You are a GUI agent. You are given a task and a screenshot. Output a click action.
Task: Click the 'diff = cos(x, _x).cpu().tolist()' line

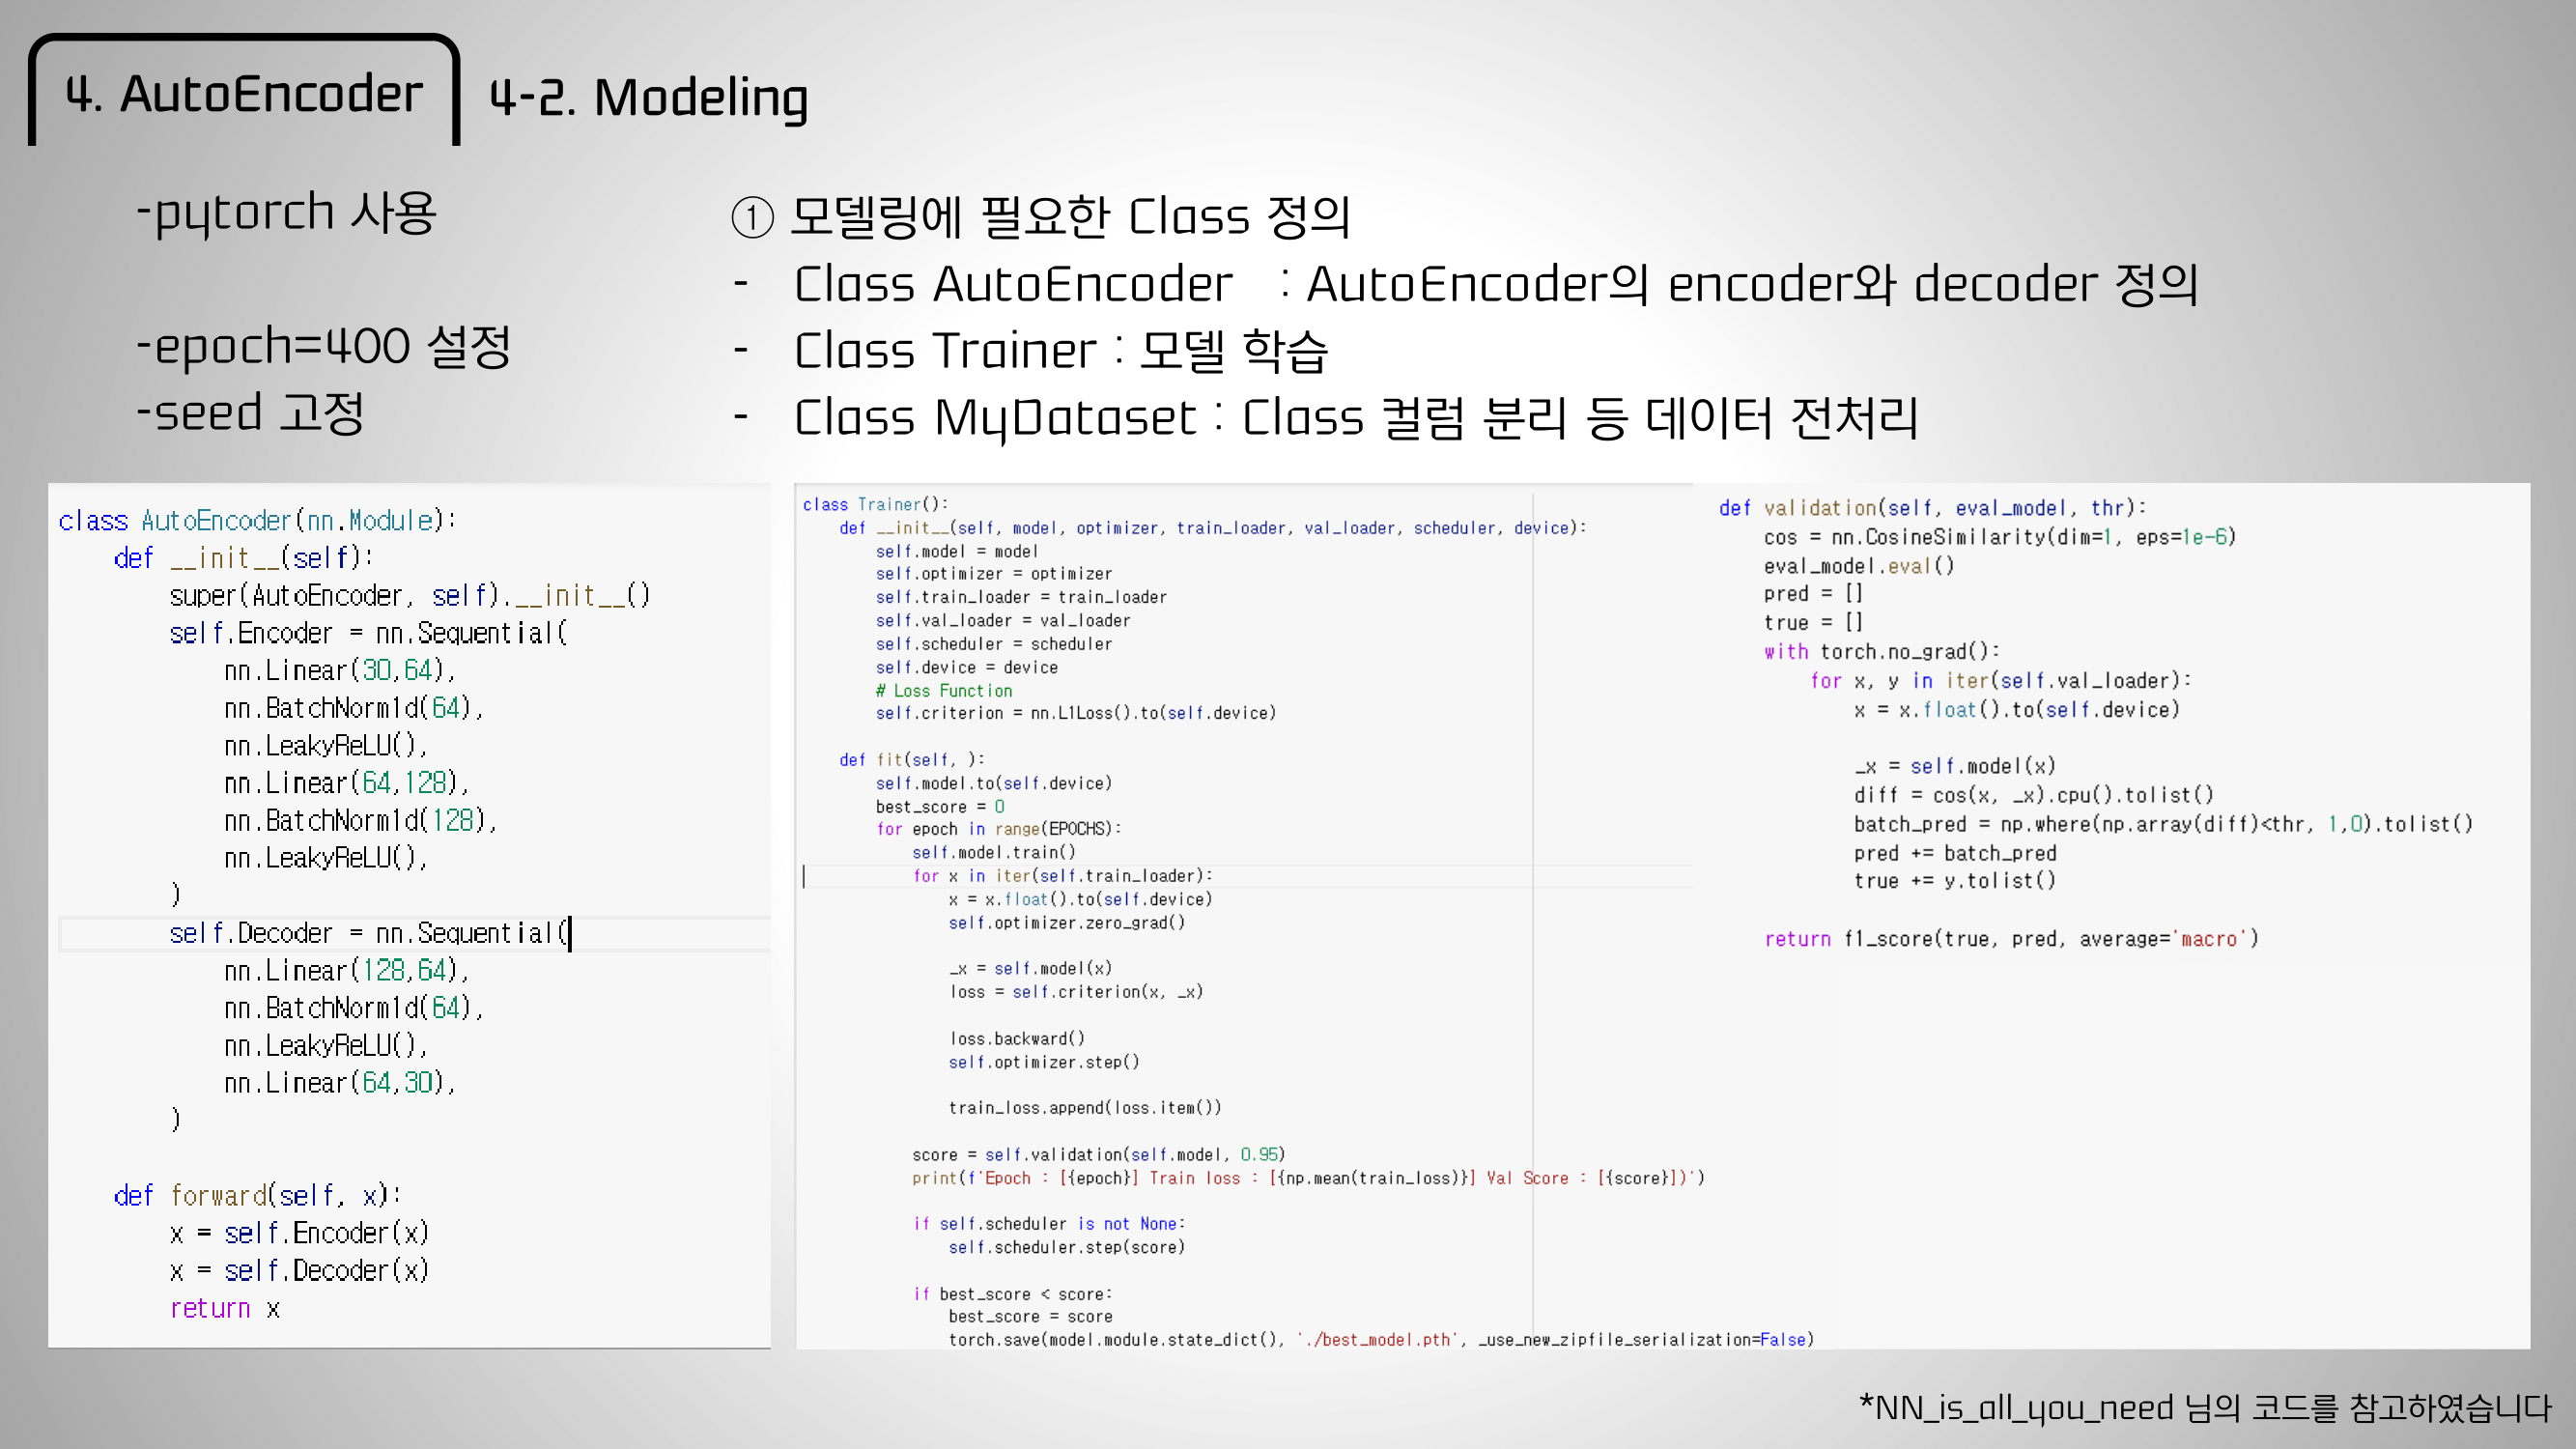point(2034,795)
